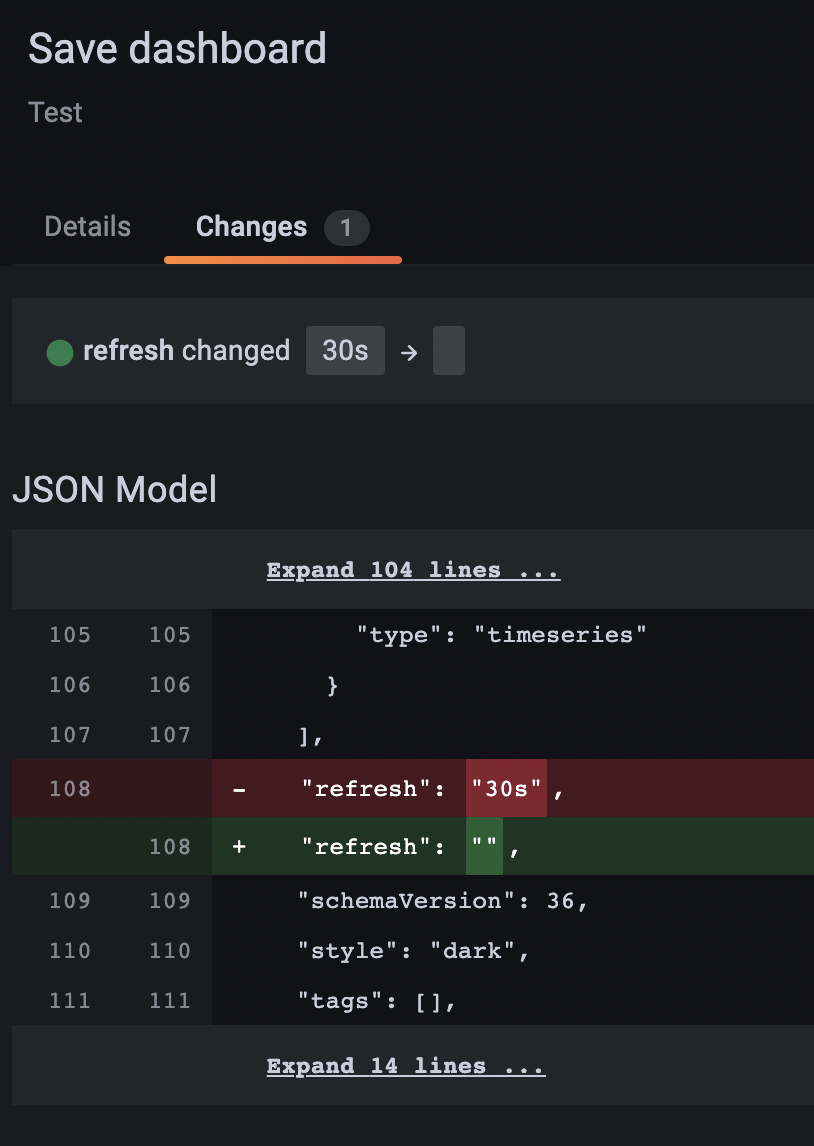Select the empty new refresh value chip

pyautogui.click(x=448, y=350)
